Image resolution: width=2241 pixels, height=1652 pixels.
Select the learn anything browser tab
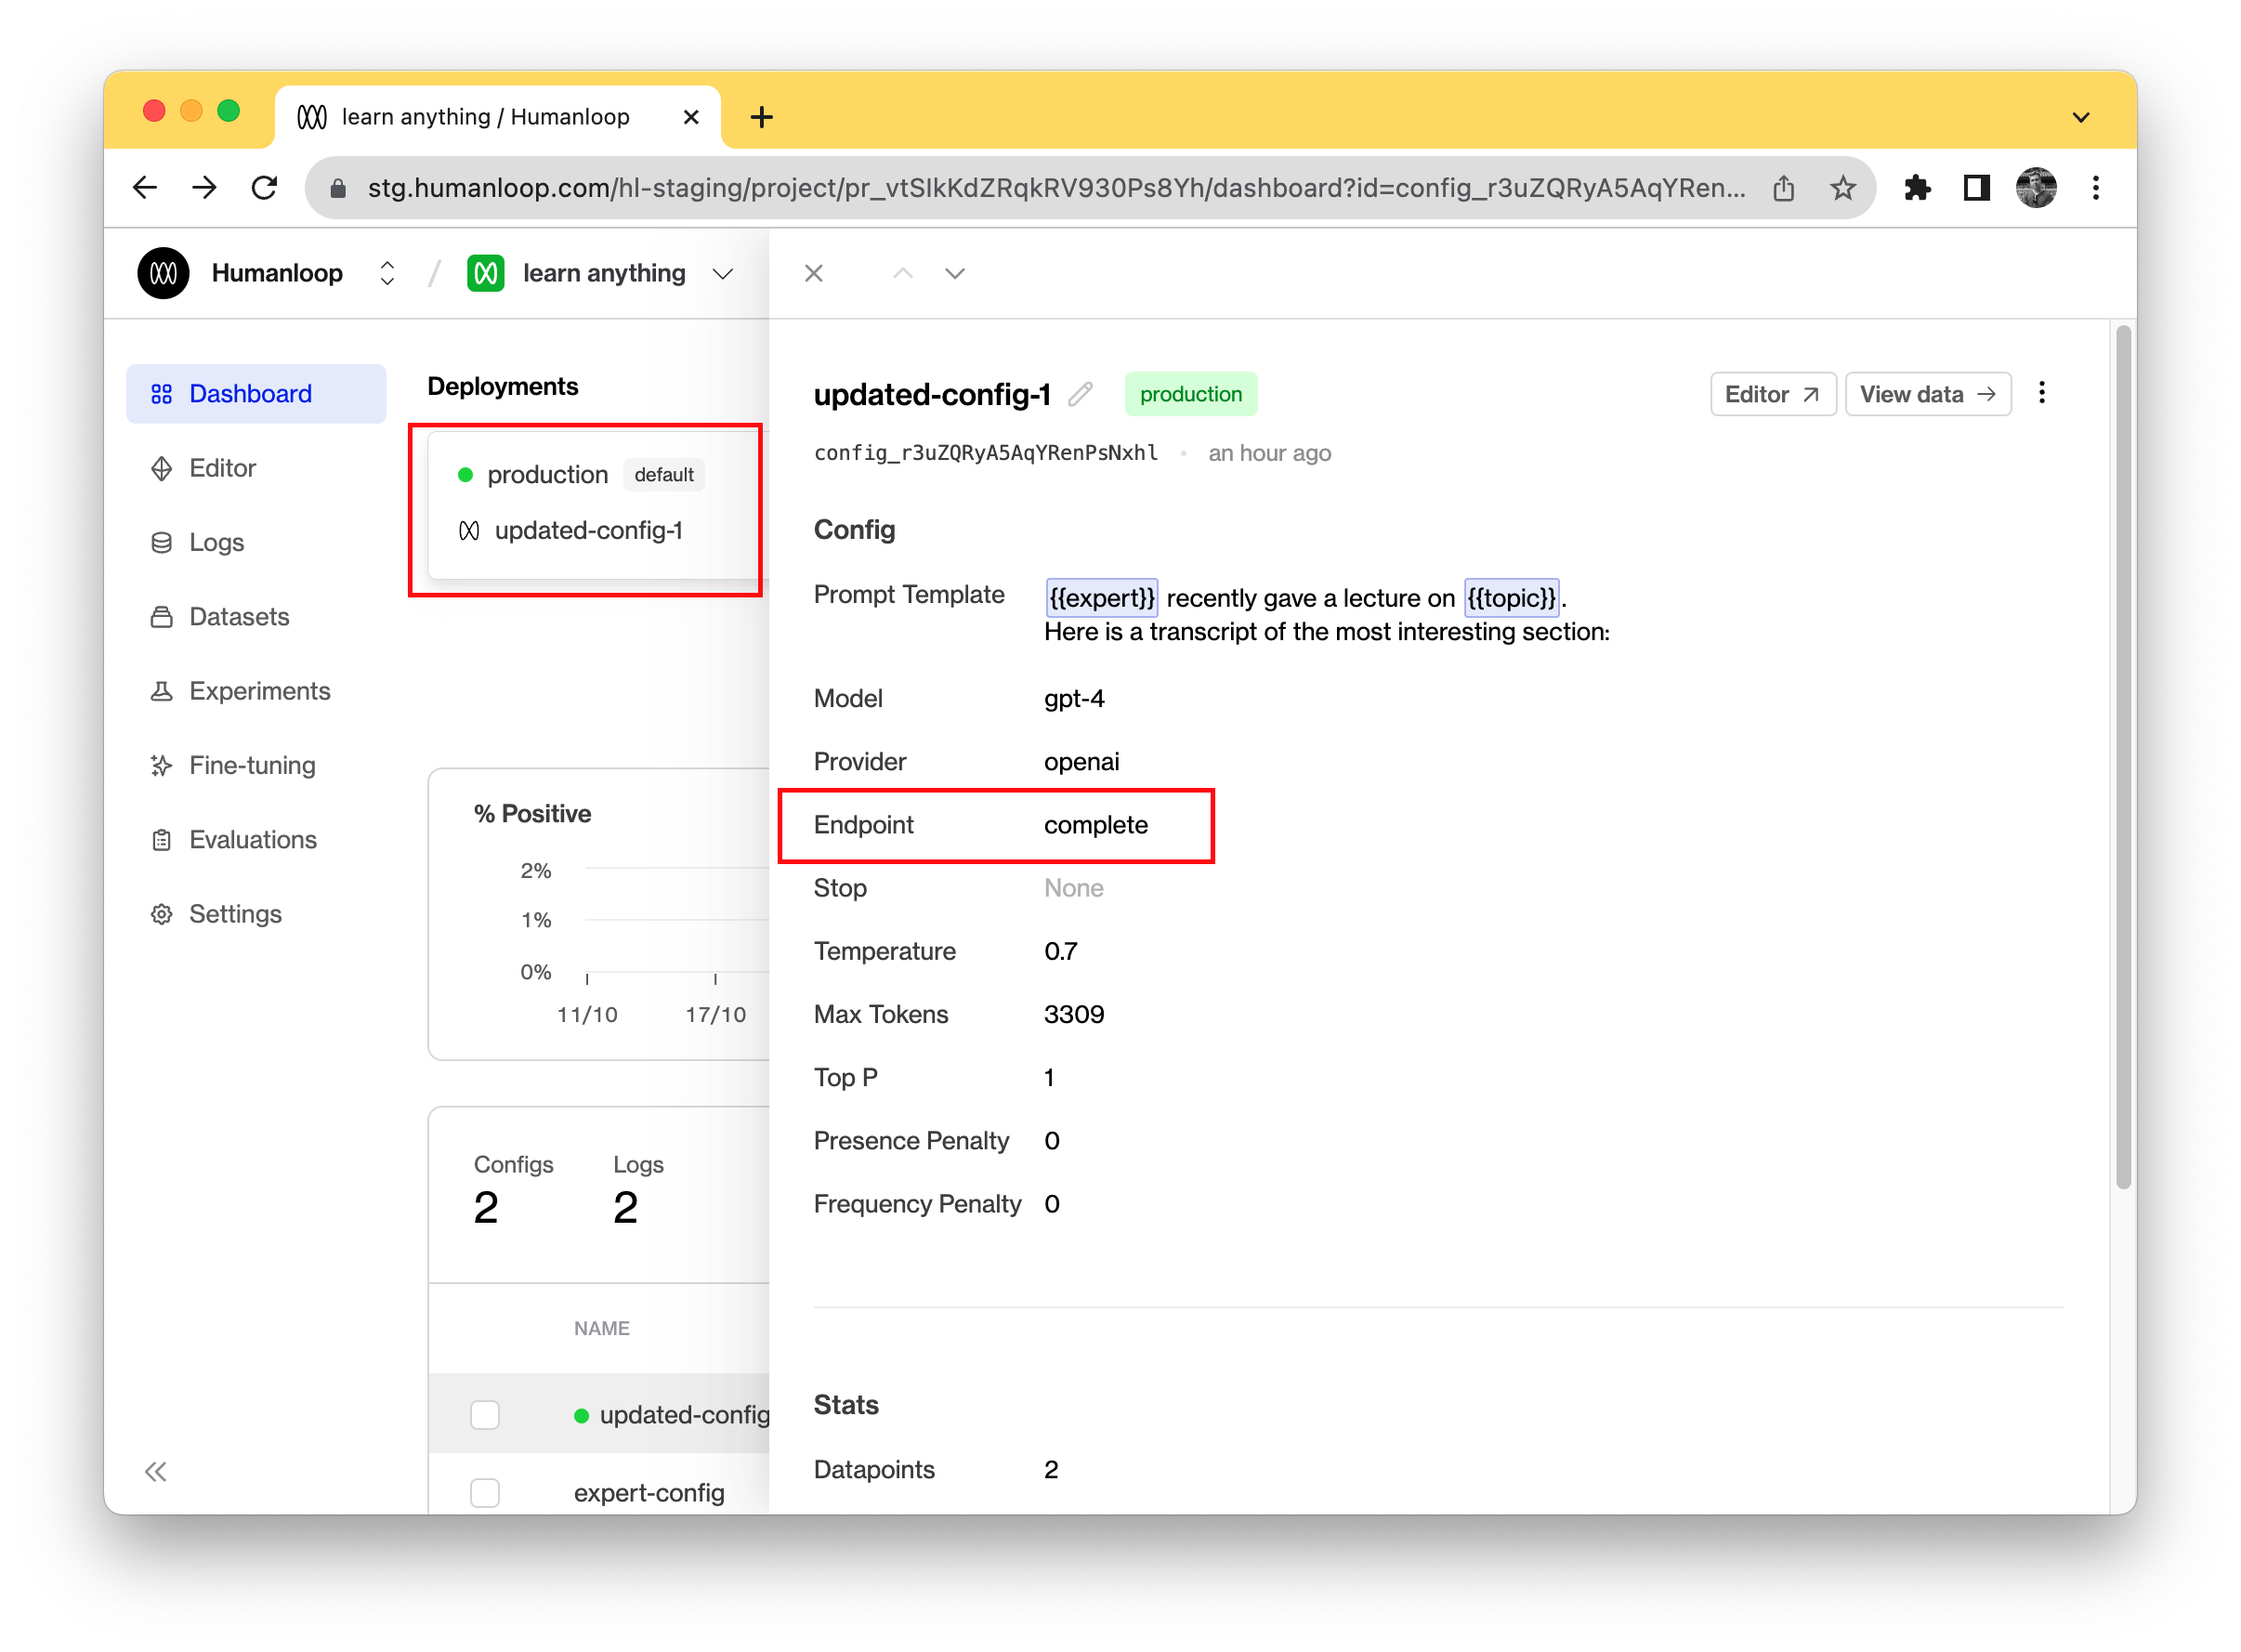point(485,116)
